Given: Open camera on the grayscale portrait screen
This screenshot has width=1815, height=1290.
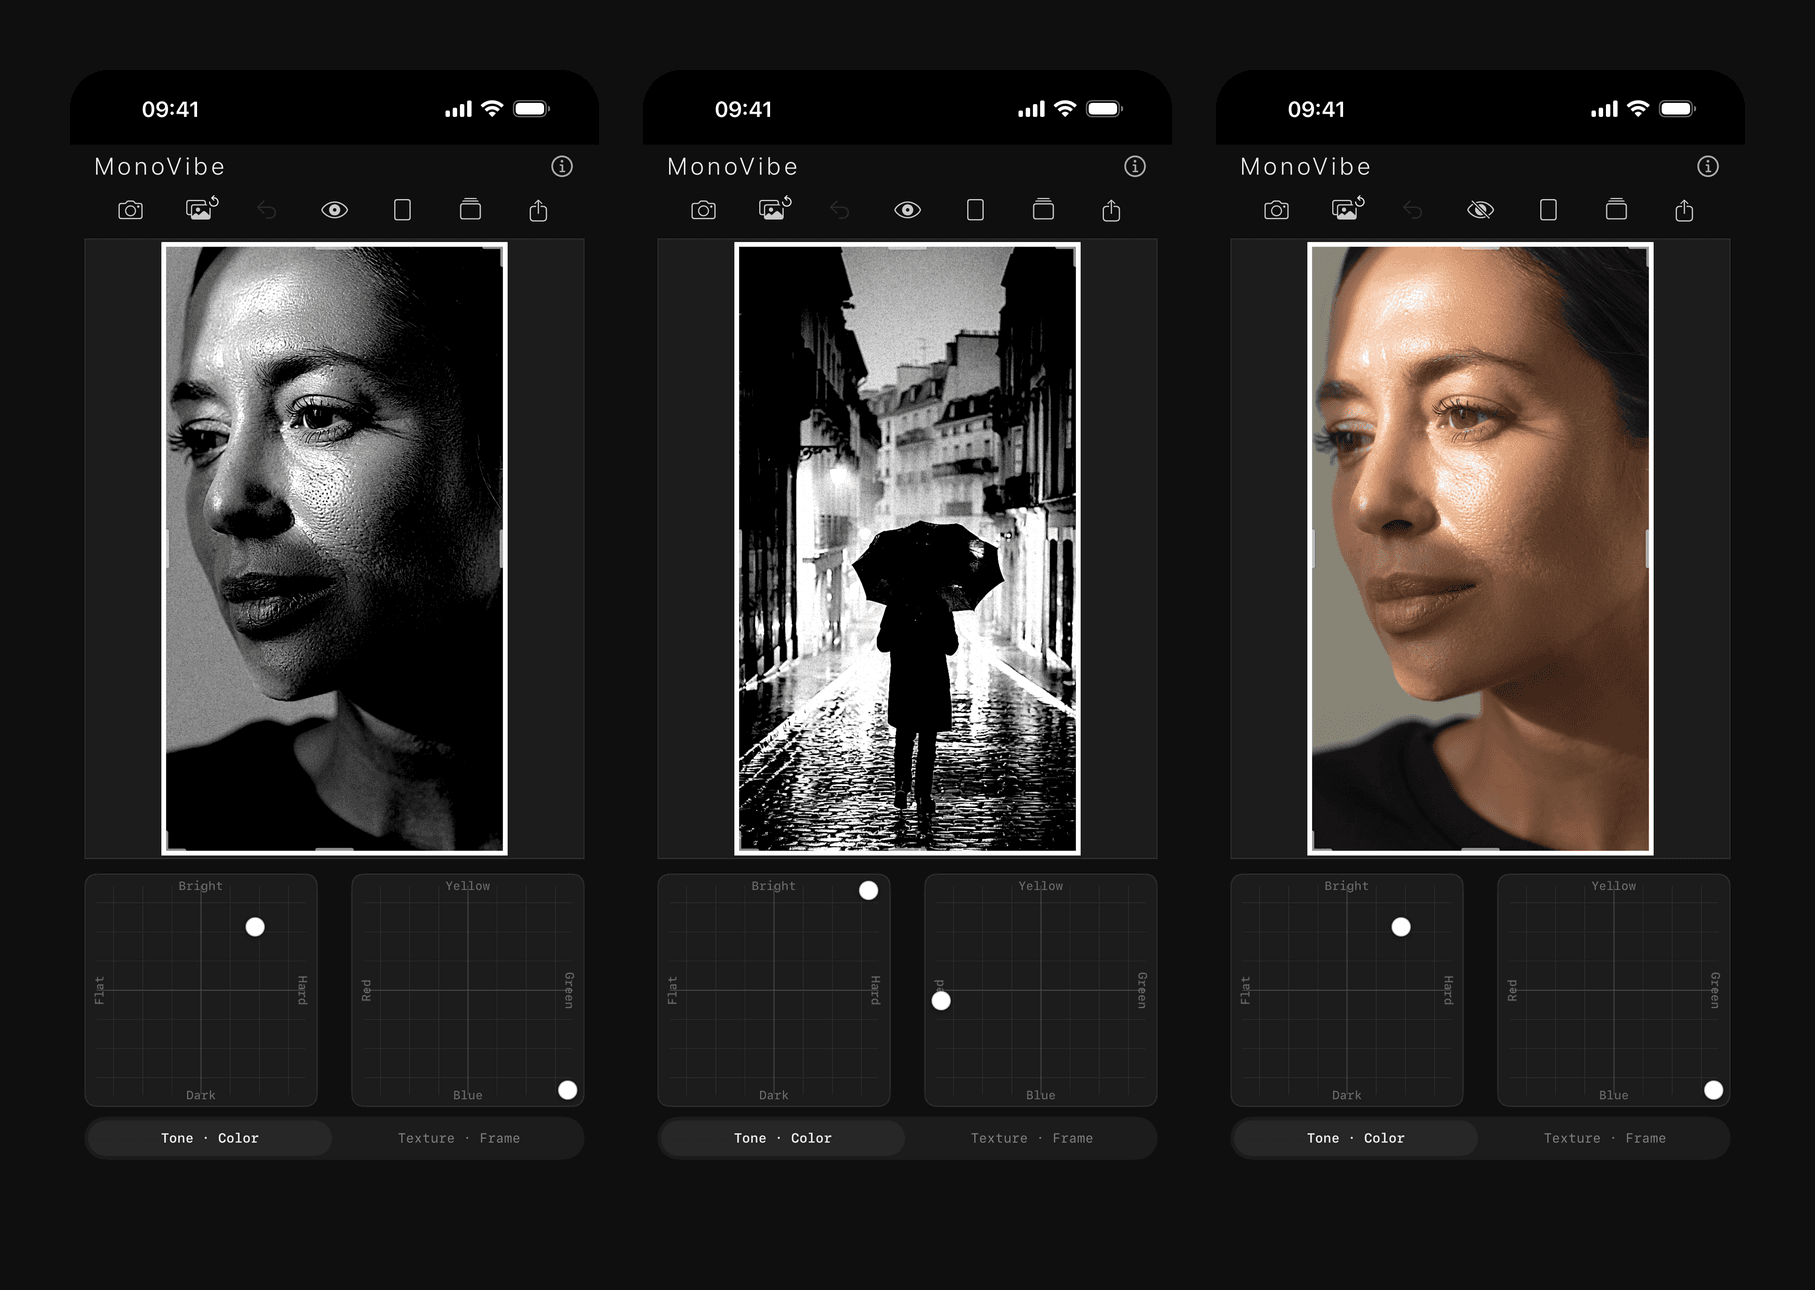Looking at the screenshot, I should 131,210.
